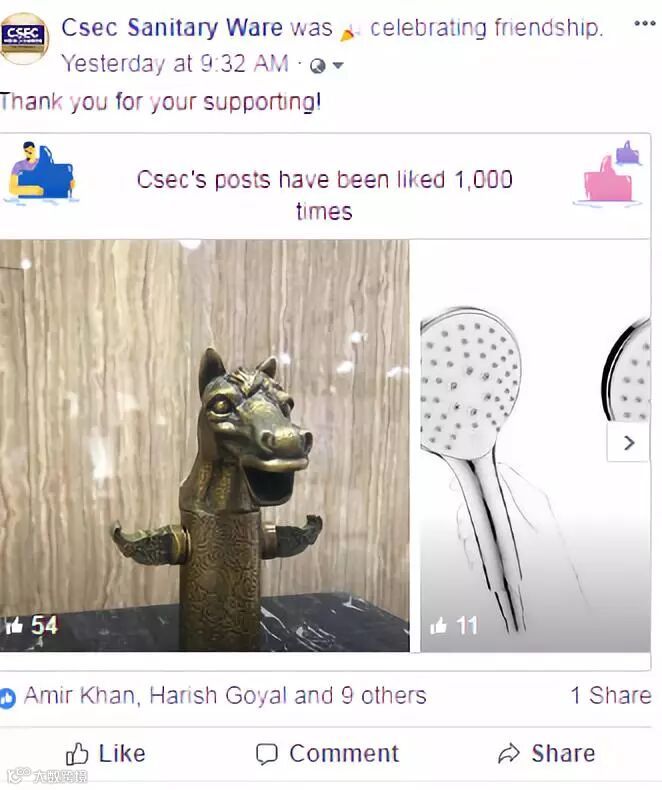Click the CSEC page profile picture
The image size is (662, 790).
point(24,38)
